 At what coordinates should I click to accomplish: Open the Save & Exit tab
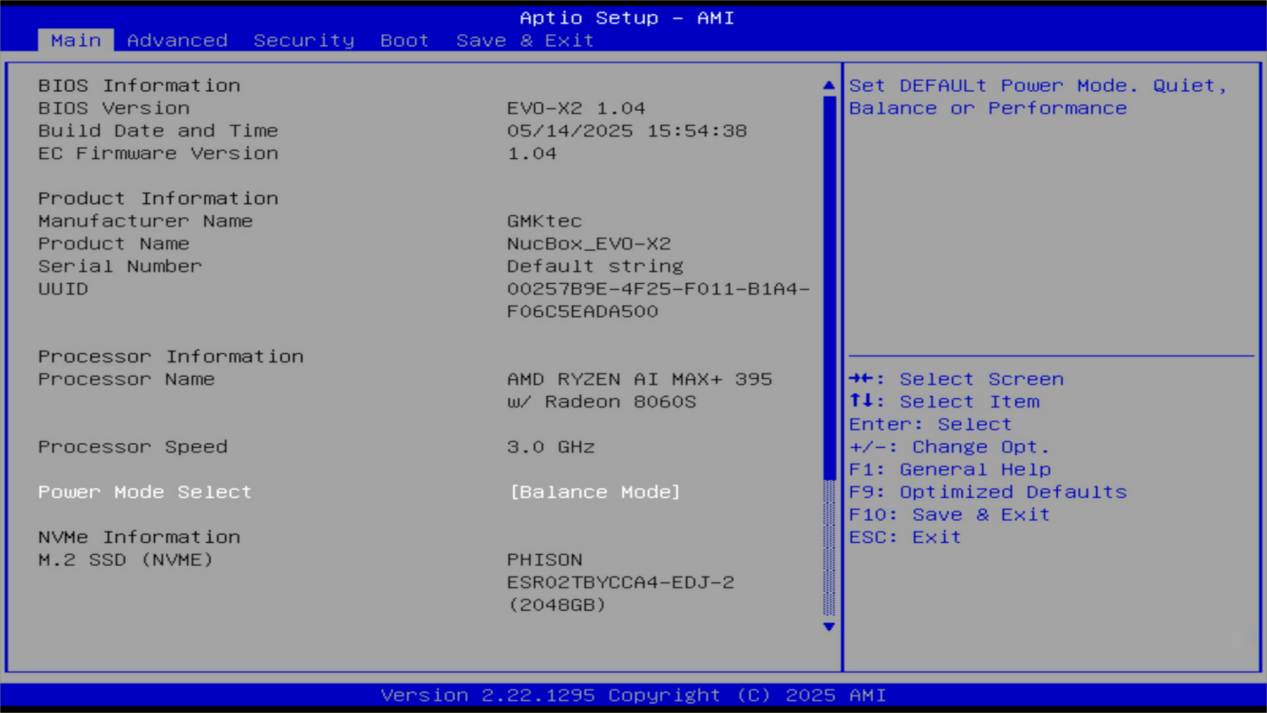525,40
